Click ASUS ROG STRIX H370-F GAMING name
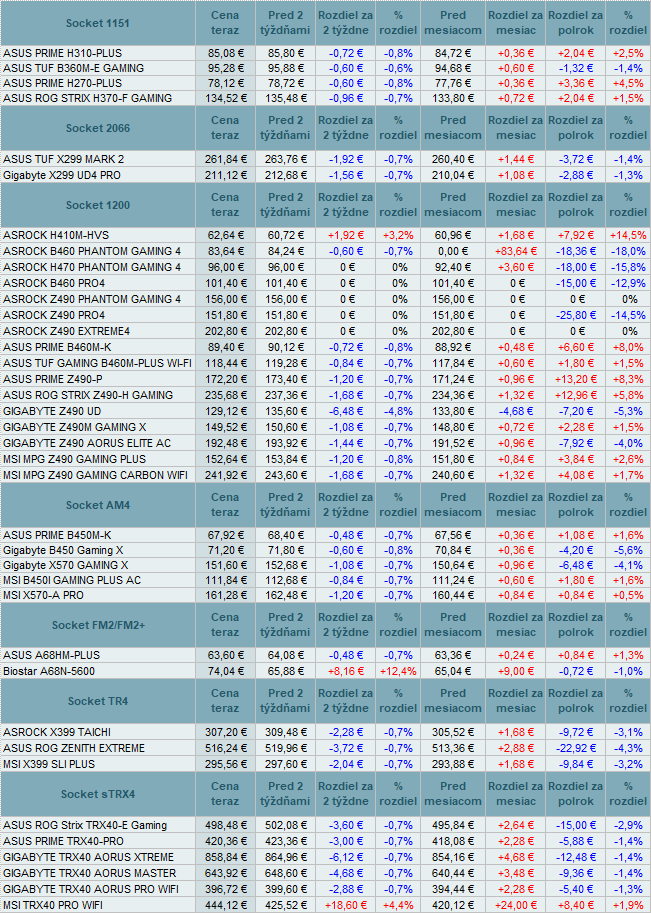The width and height of the screenshot is (651, 913). click(87, 98)
